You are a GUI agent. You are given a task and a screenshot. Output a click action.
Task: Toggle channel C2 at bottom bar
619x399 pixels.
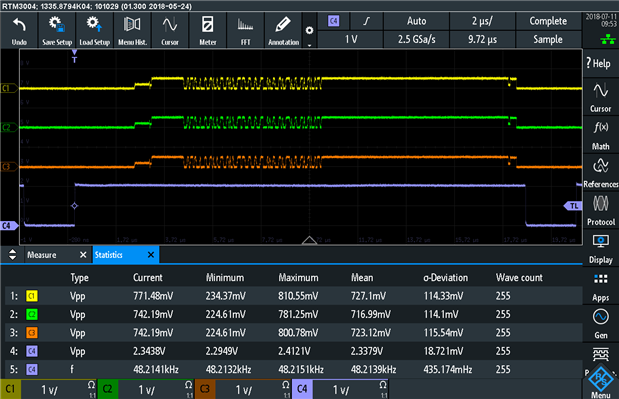click(x=107, y=389)
